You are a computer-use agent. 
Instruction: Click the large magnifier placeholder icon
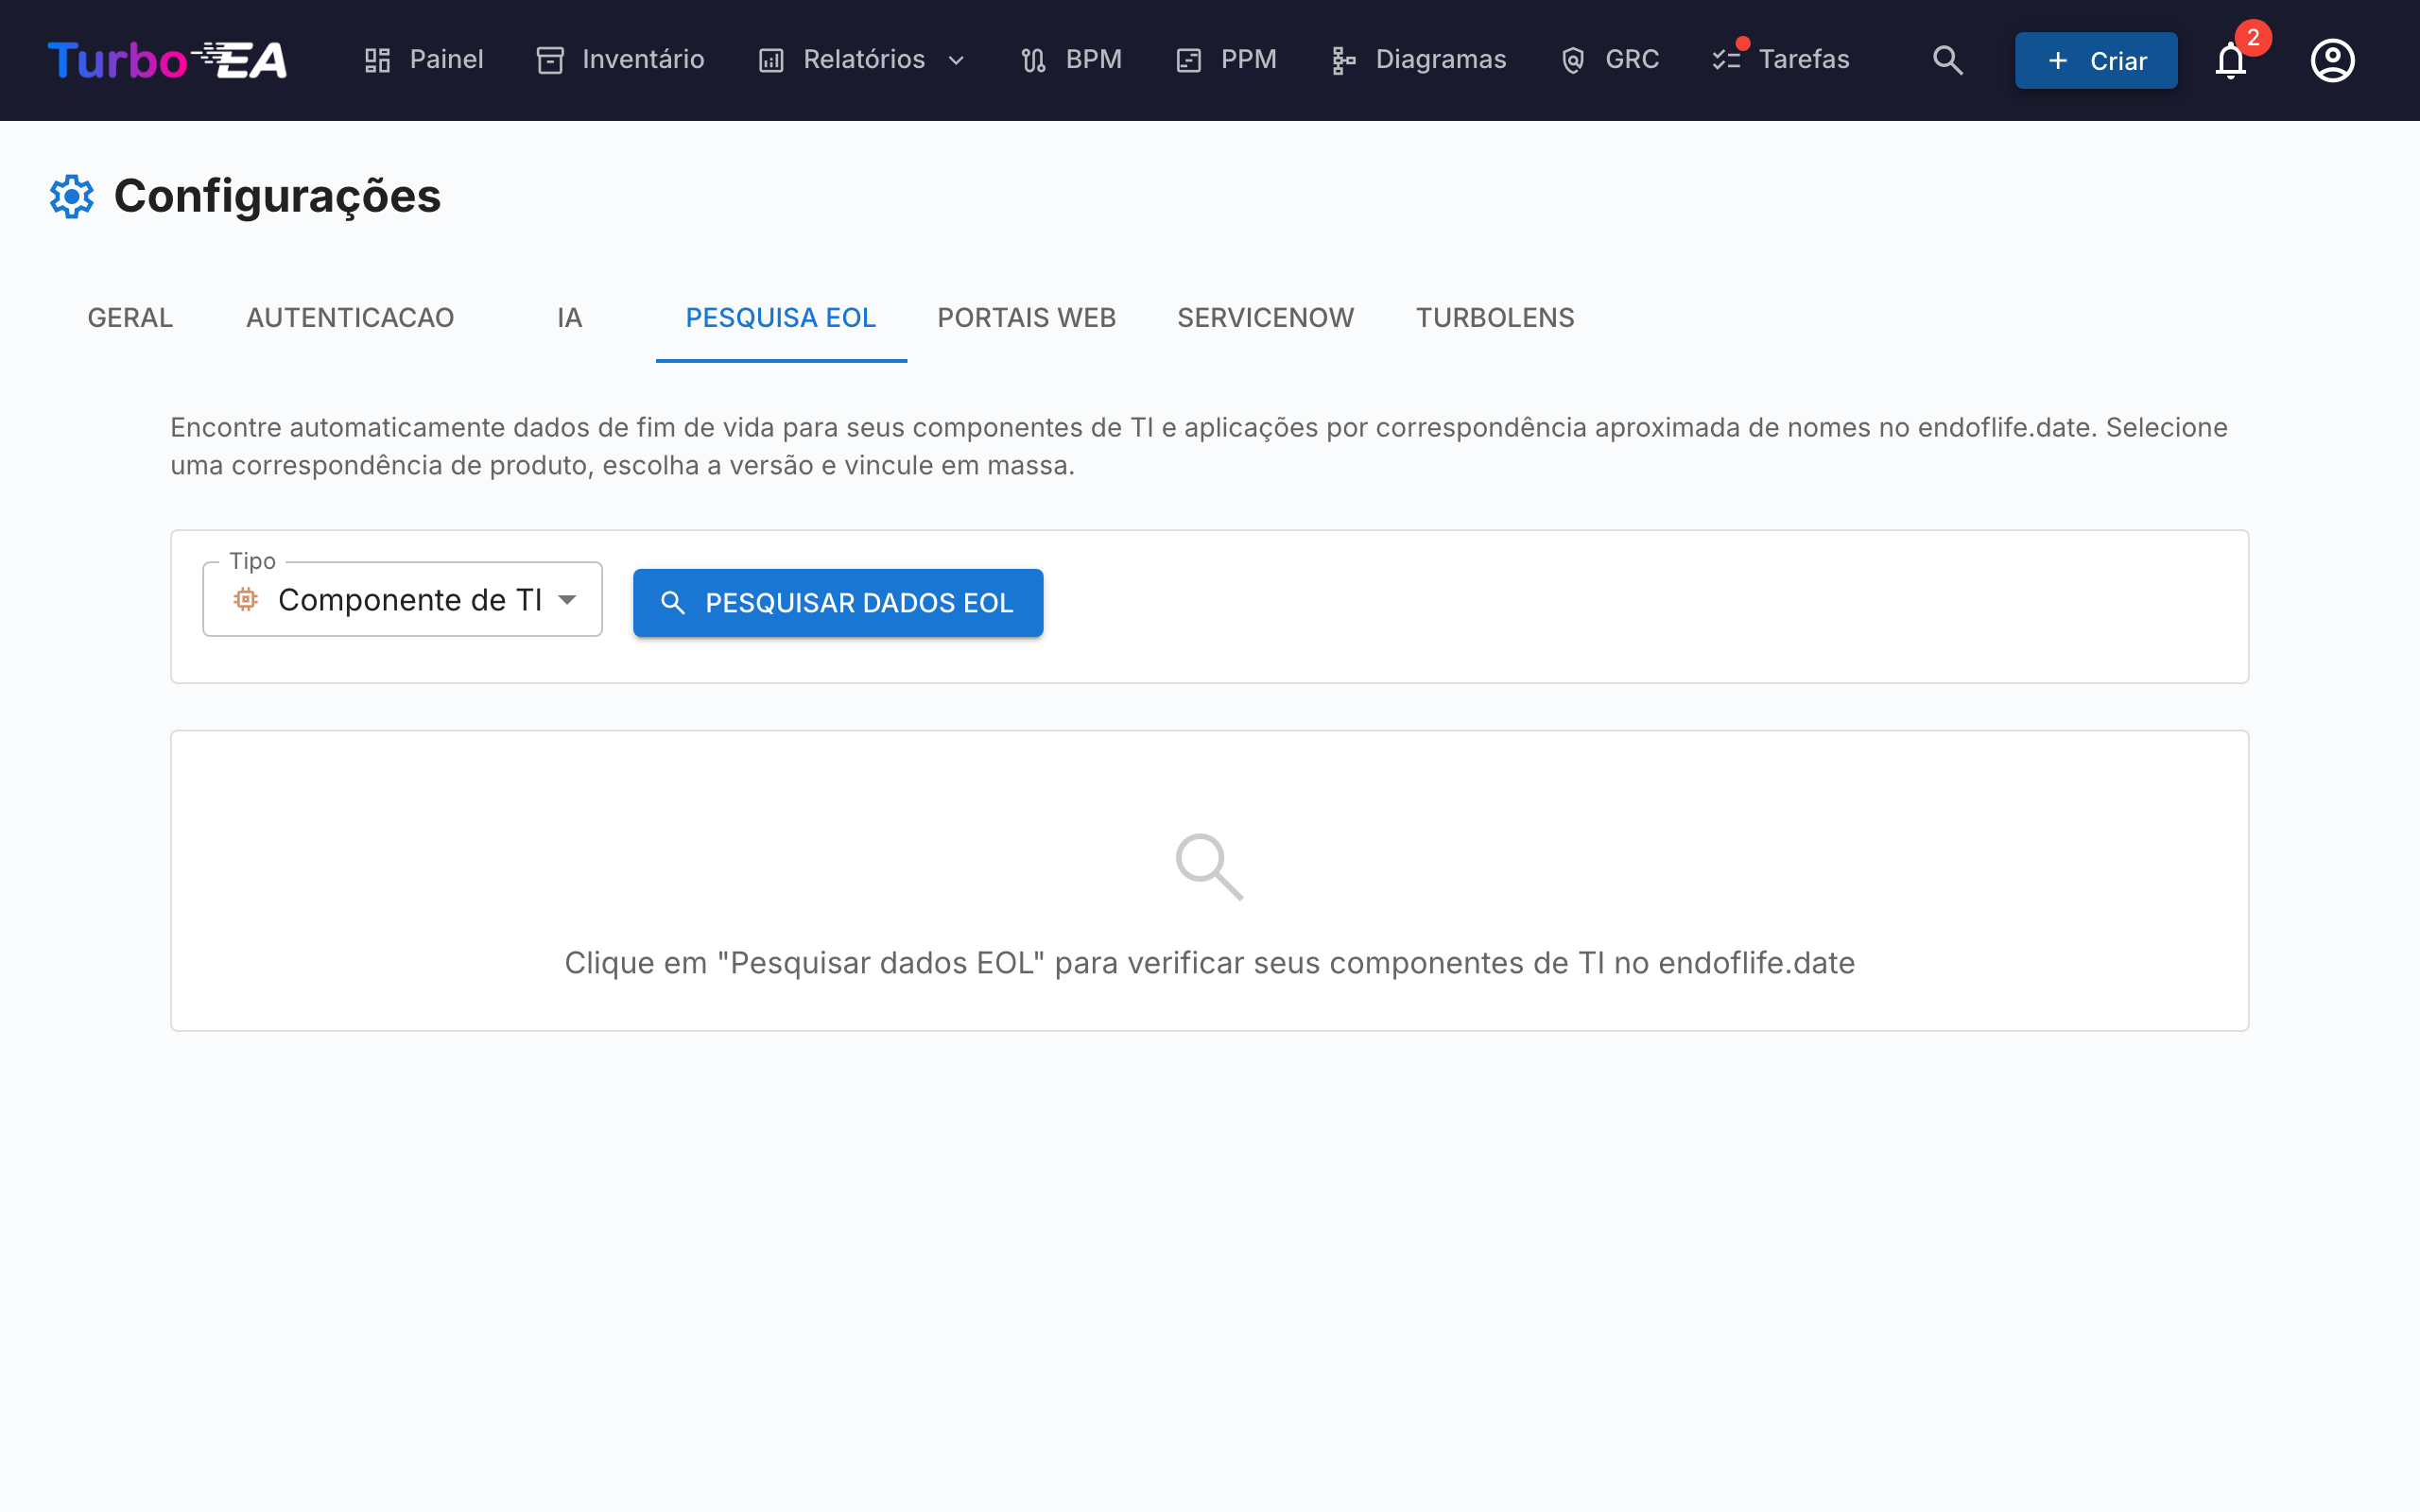1209,867
